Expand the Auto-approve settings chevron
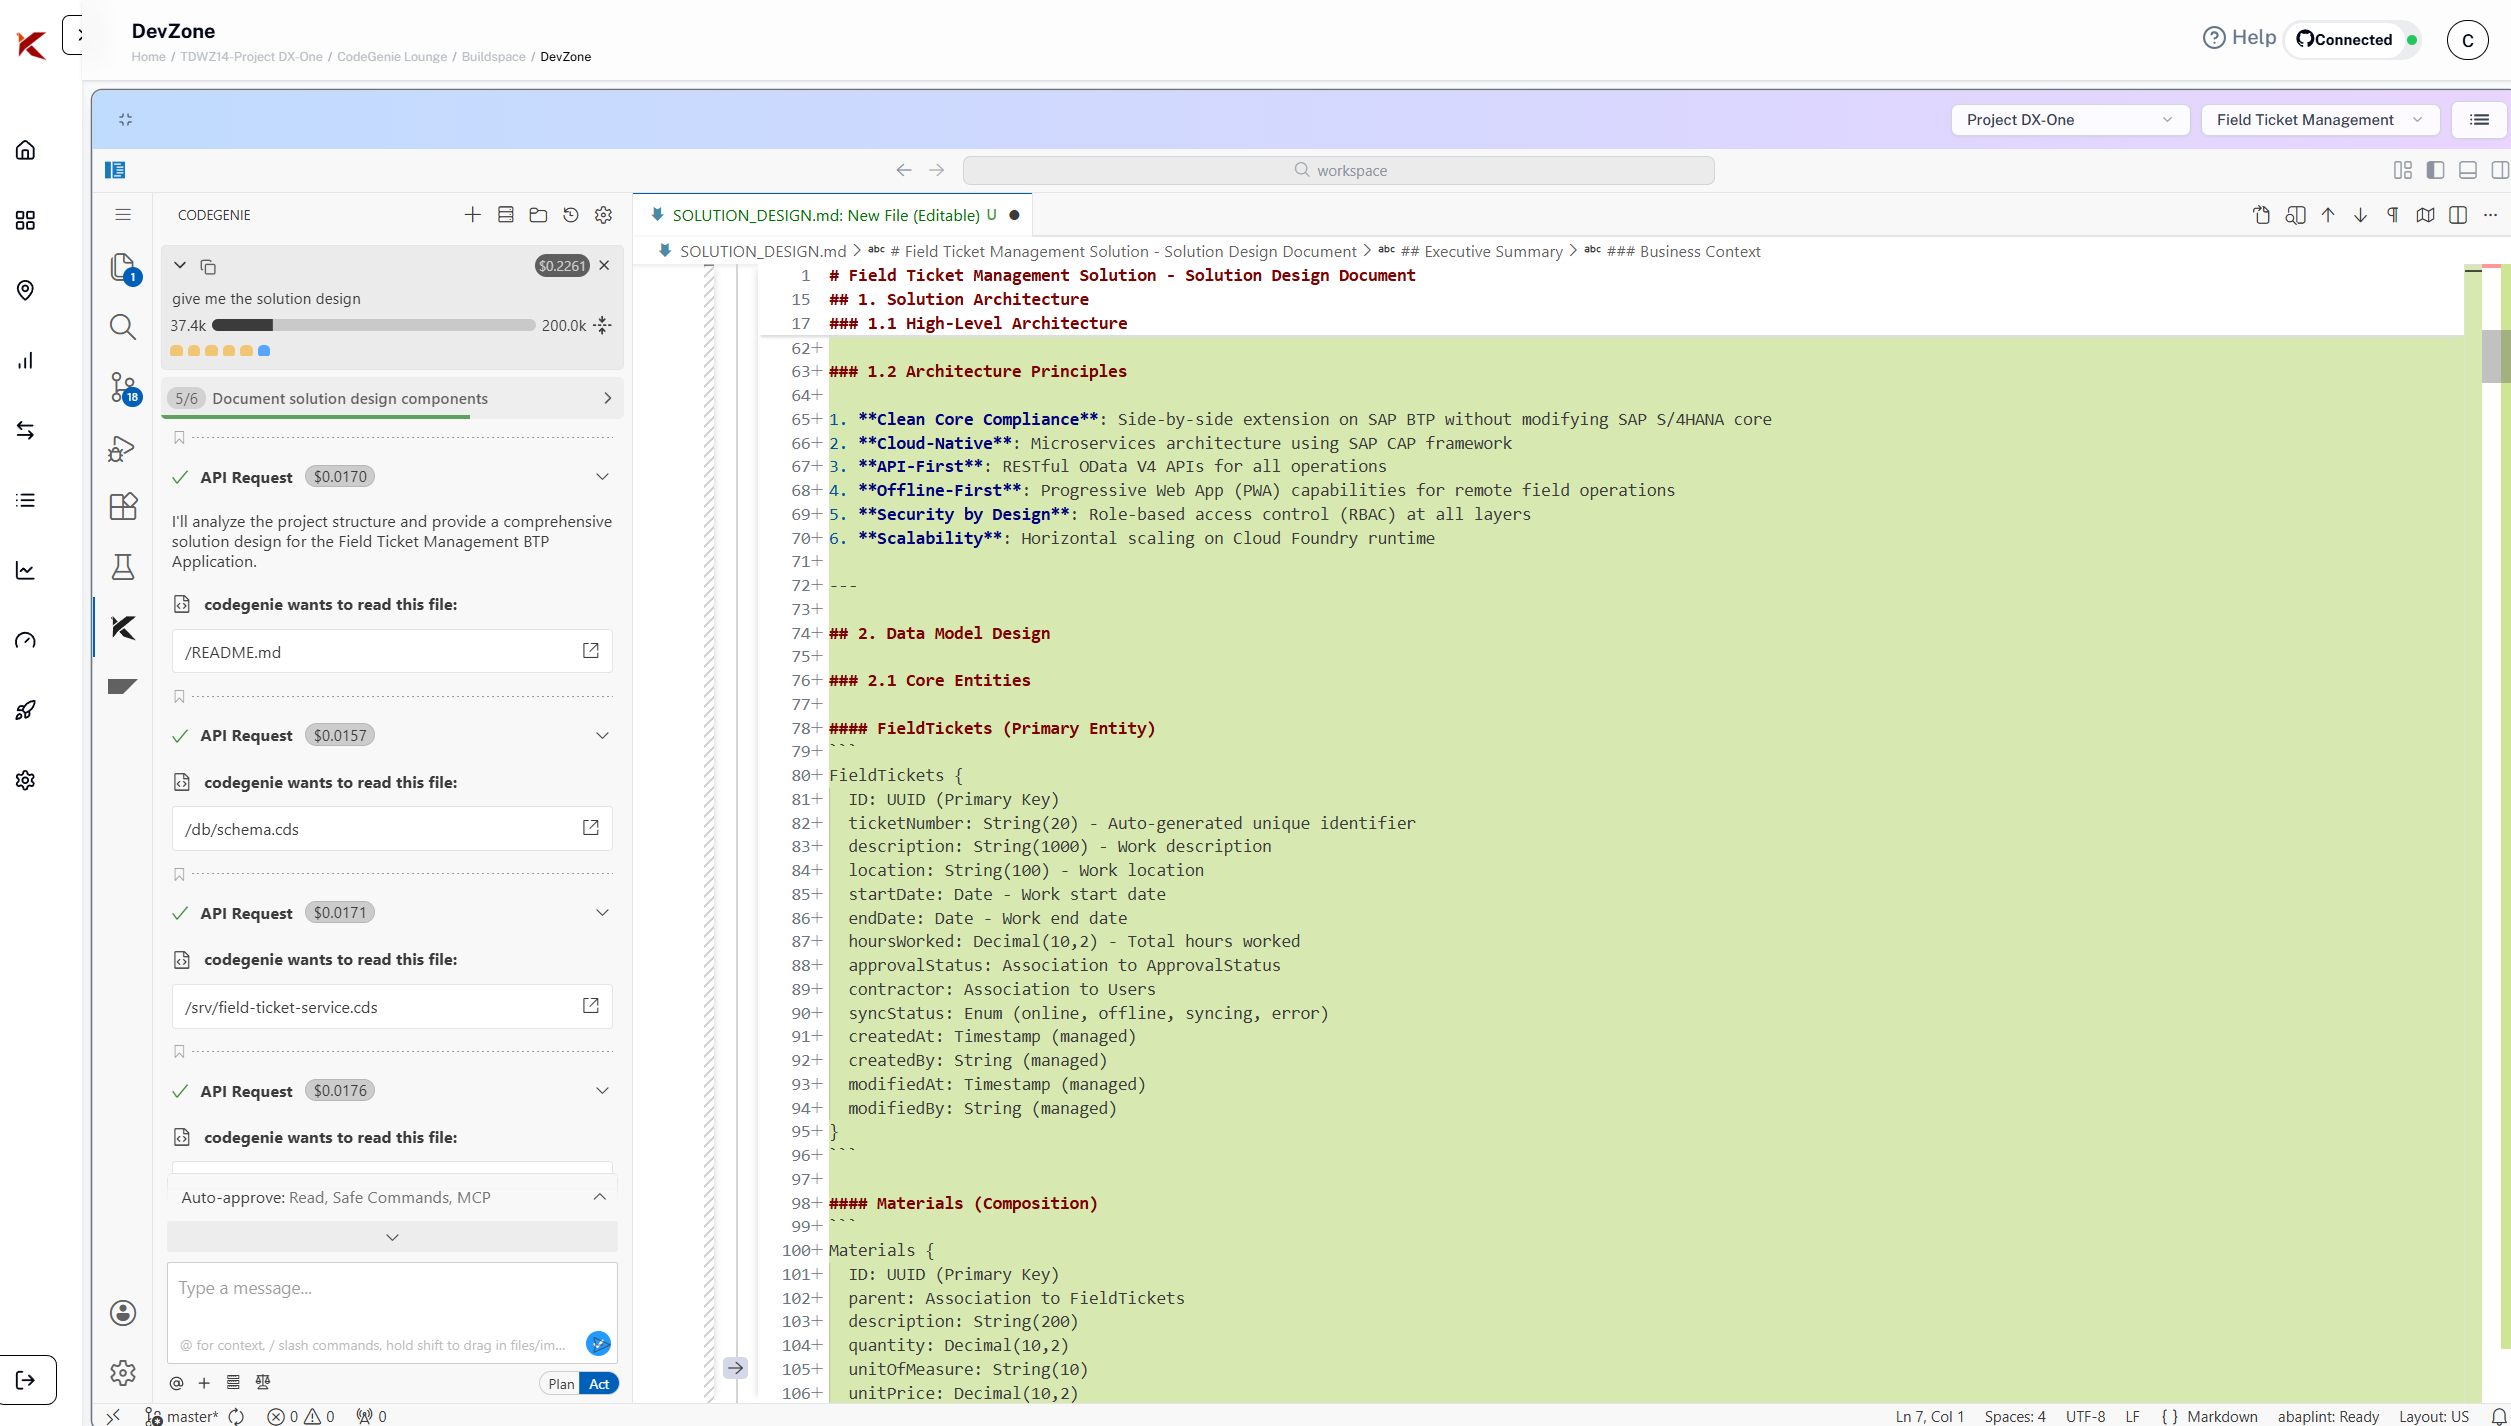2511x1426 pixels. (x=600, y=1197)
